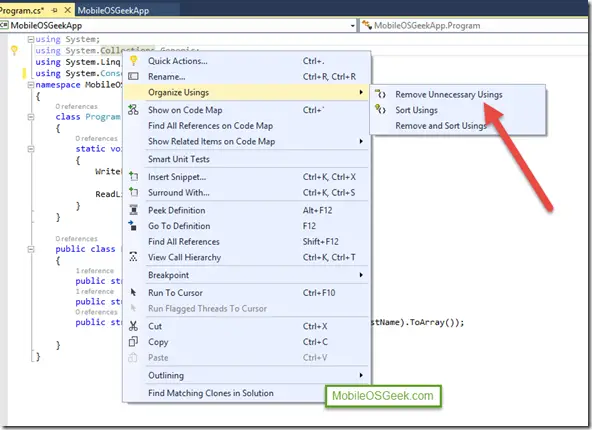Viewport: 592px width, 430px height.
Task: Click the Quick Actions lightbulb icon in menu
Action: click(133, 60)
